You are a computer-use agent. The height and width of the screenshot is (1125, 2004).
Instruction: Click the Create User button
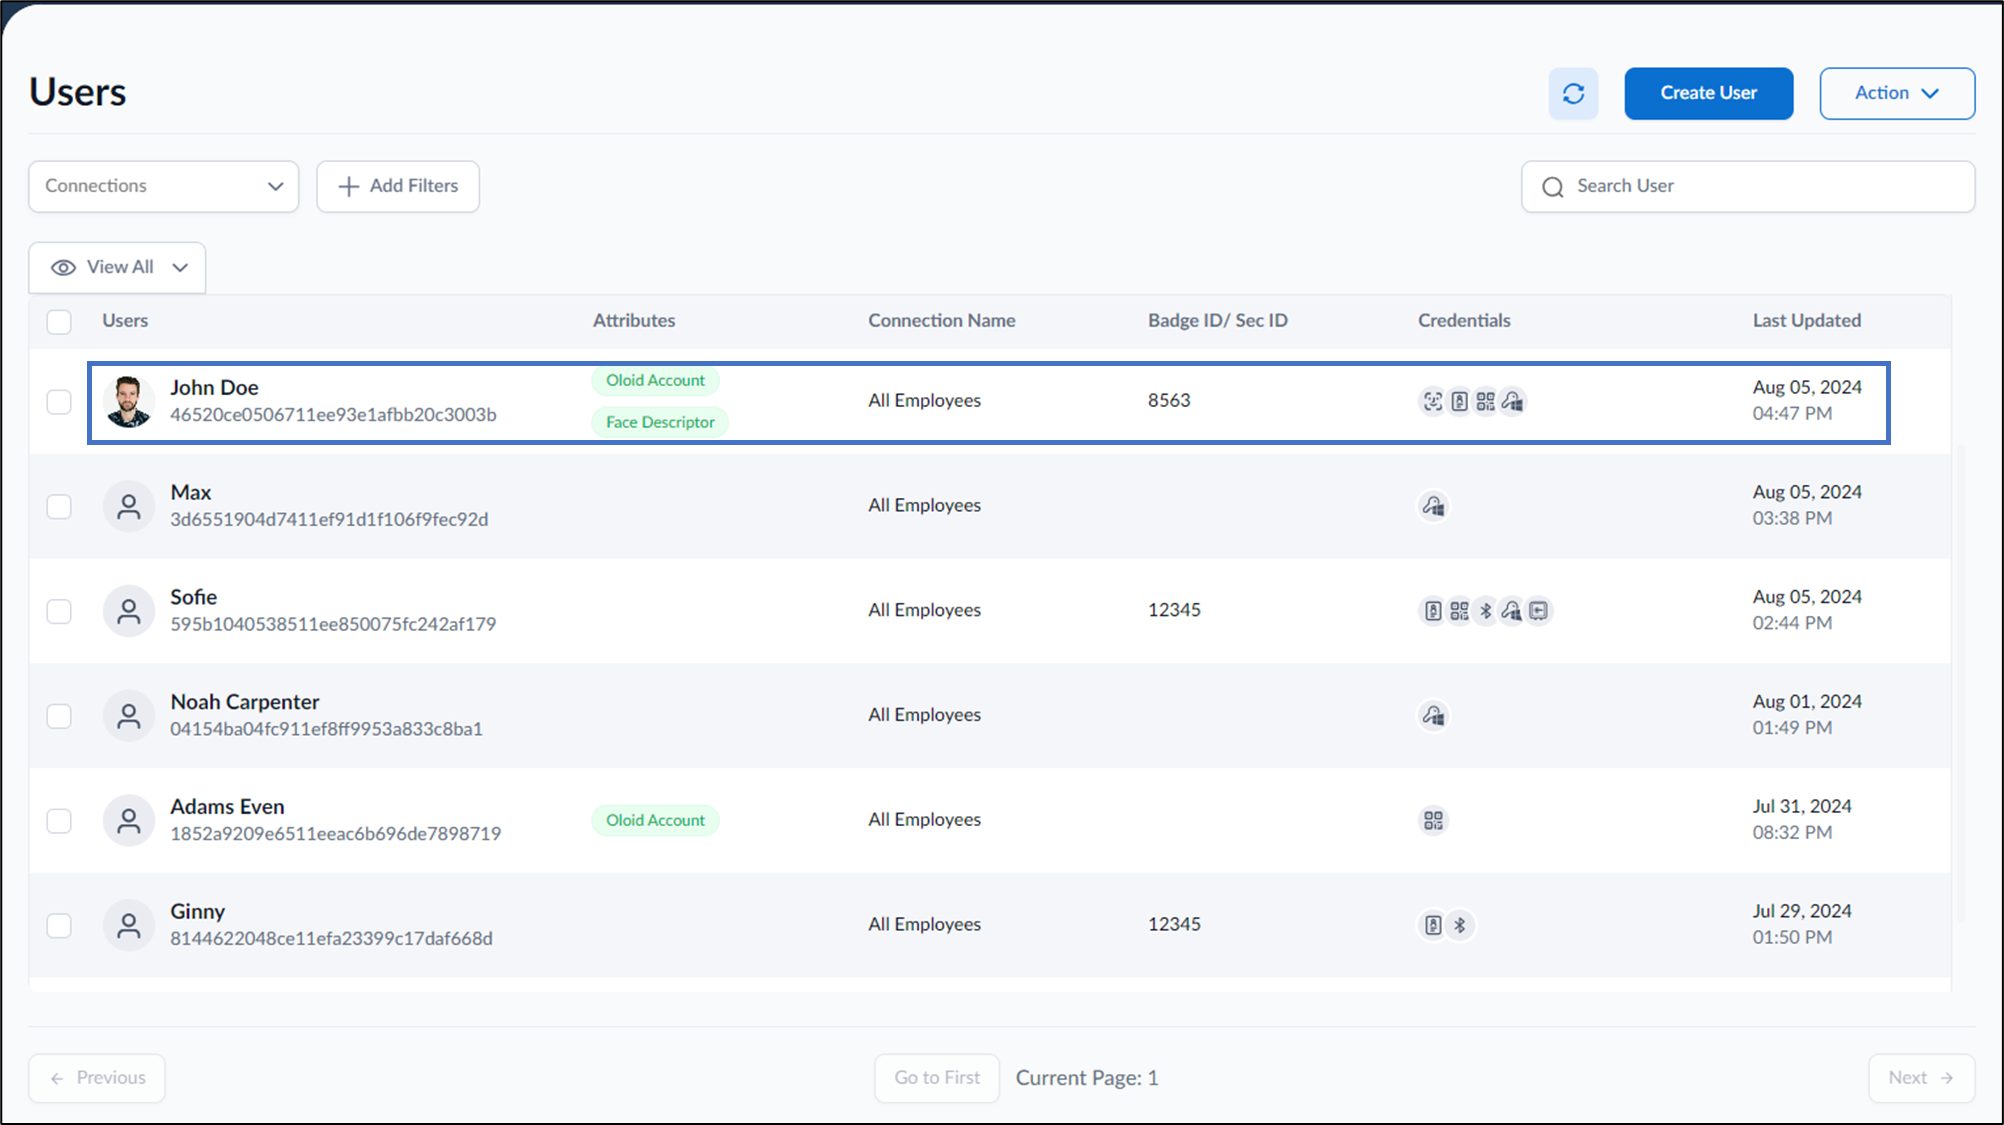(1708, 93)
